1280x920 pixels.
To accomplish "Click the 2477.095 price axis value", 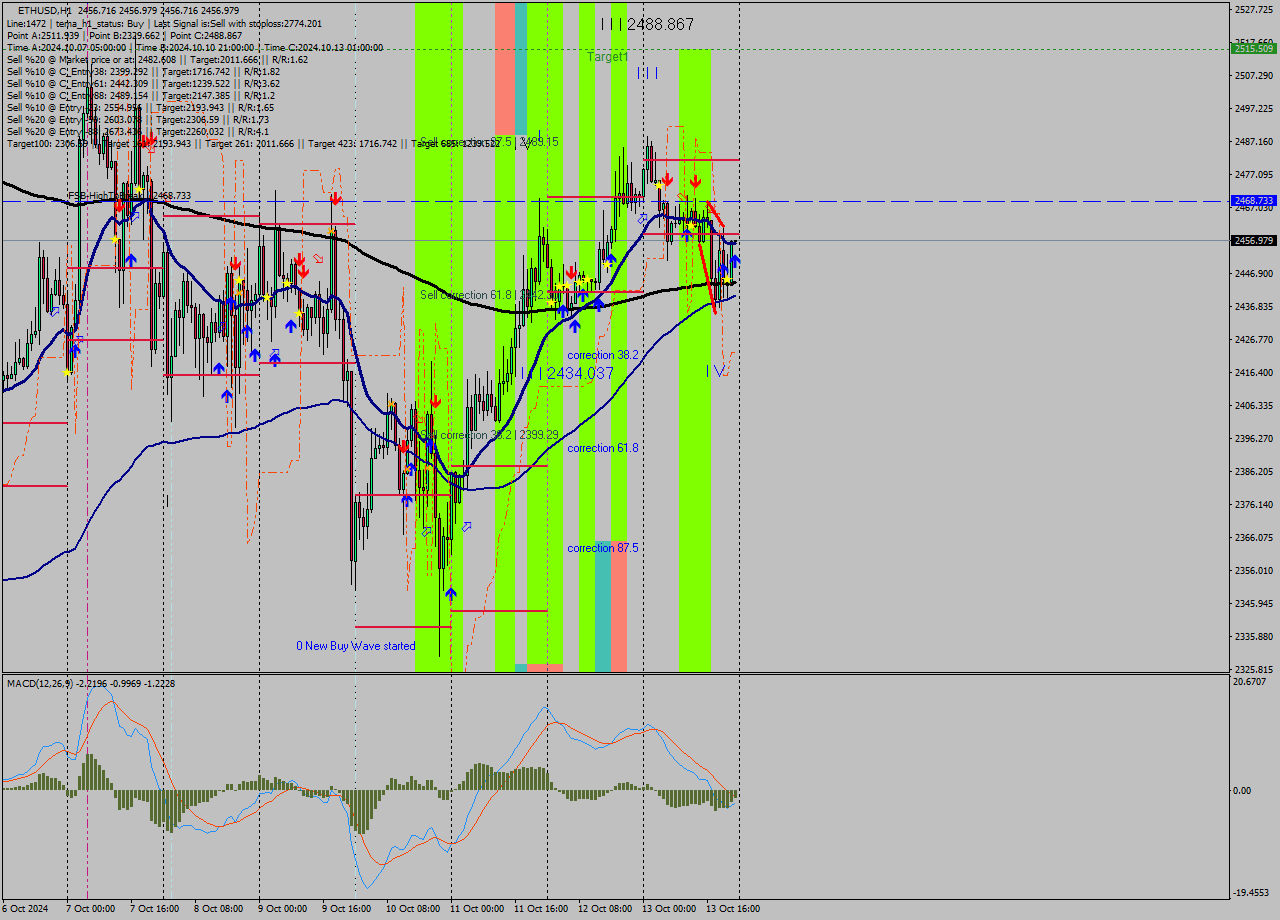I will point(1253,174).
